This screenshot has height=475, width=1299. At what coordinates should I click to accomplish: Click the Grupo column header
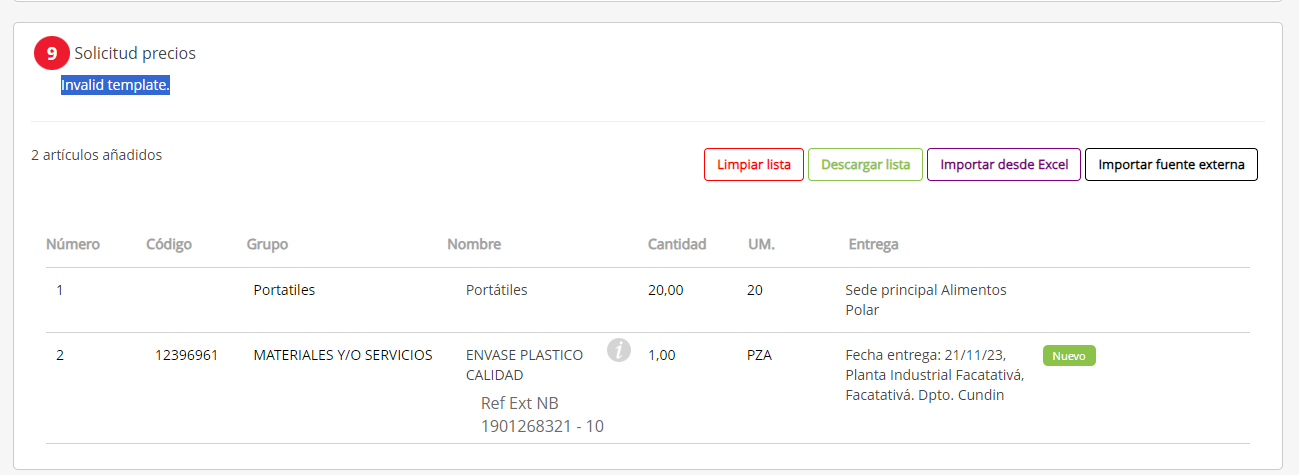tap(268, 244)
